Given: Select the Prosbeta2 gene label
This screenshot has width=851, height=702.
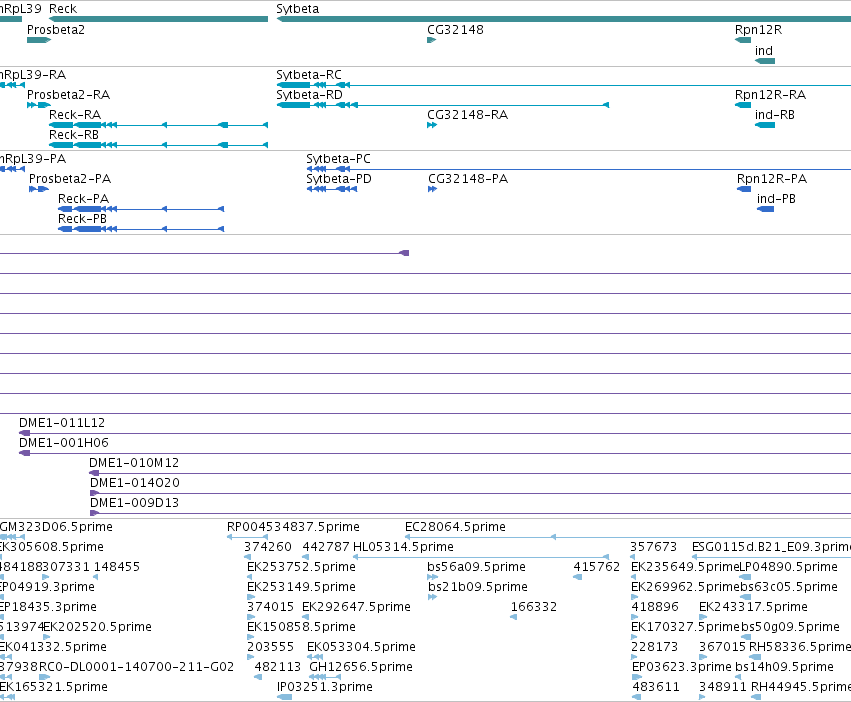Looking at the screenshot, I should click(56, 29).
